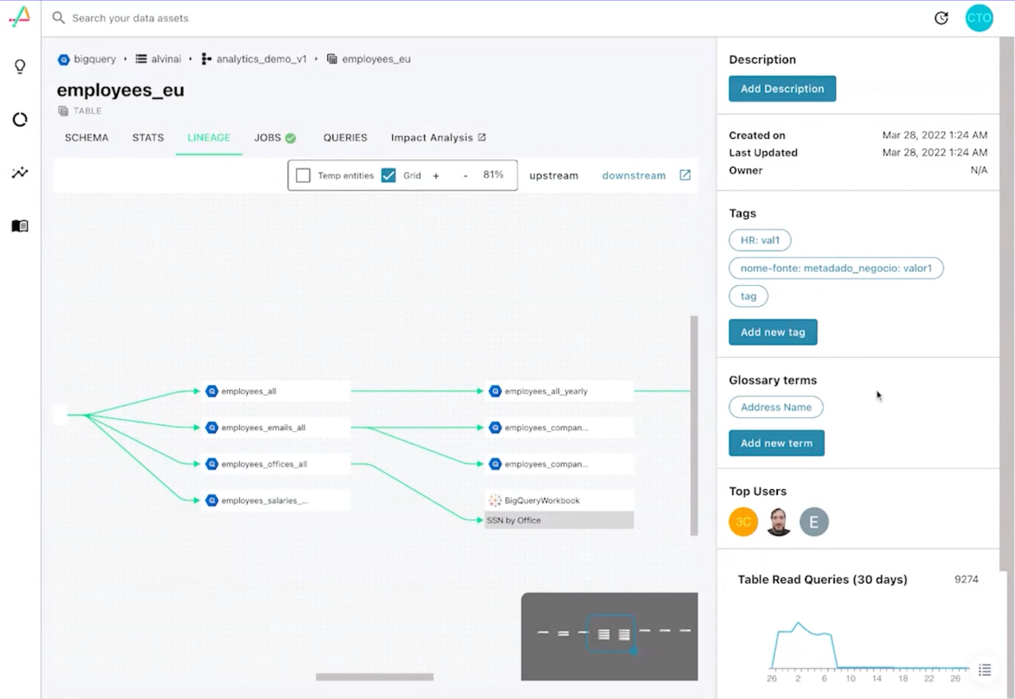This screenshot has width=1015, height=699.
Task: Go to bigquery breadcrumb link
Action: tap(95, 59)
